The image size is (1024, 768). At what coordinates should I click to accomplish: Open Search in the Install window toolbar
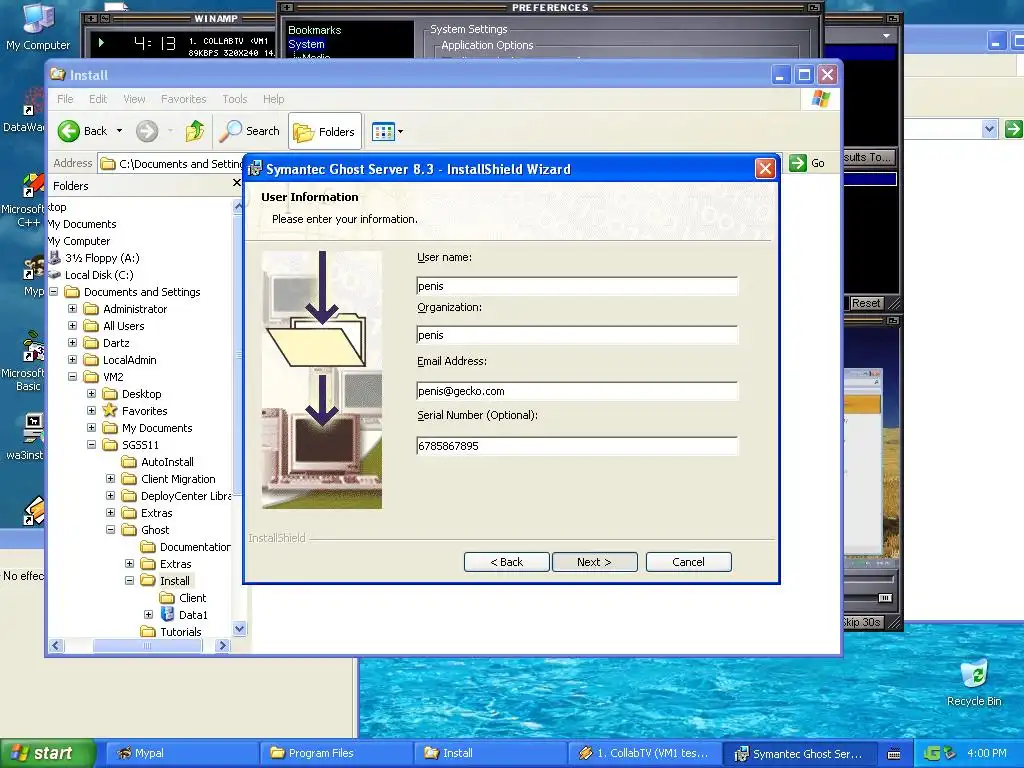(x=249, y=131)
